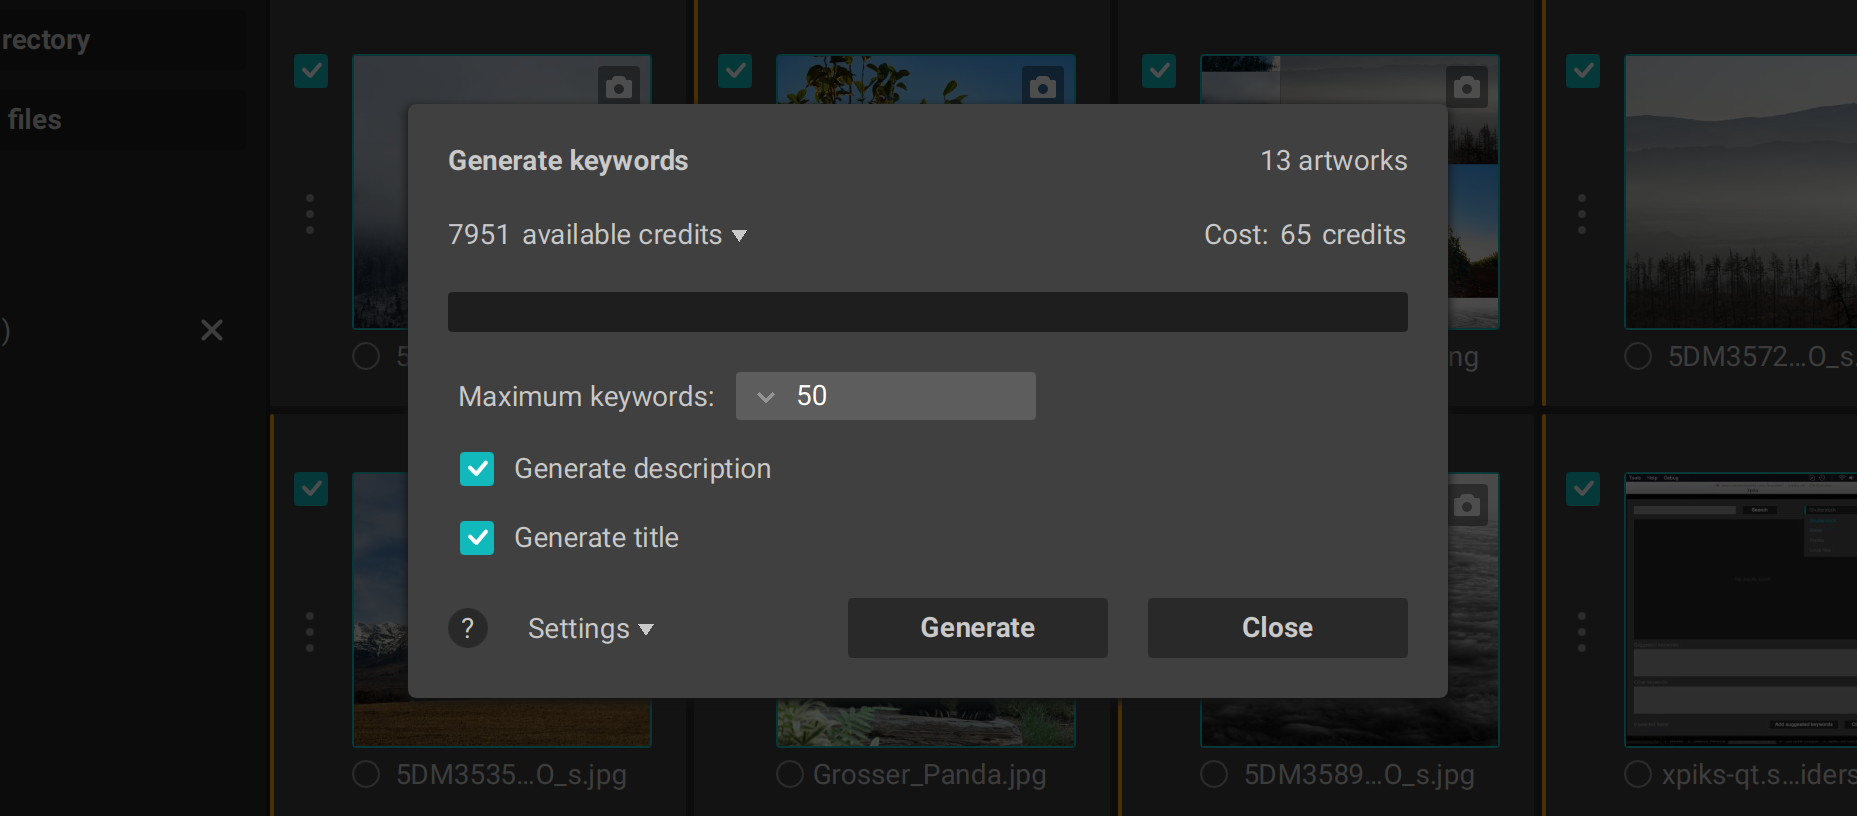Uncheck Generate description checkbox
Viewport: 1857px width, 816px height.
[x=477, y=469]
